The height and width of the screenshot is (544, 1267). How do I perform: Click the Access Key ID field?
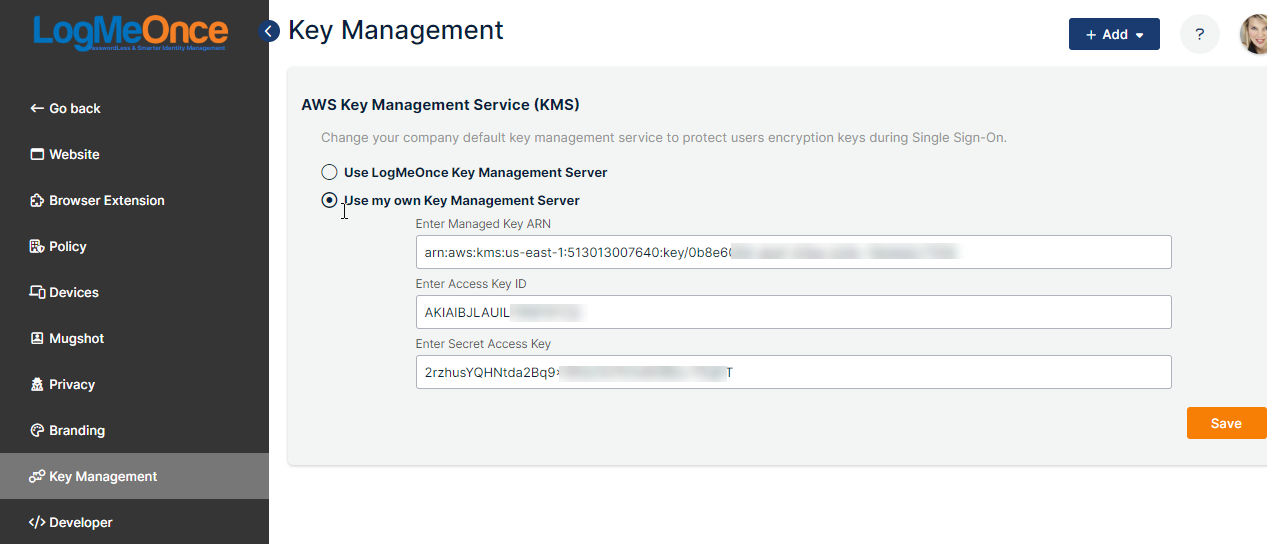click(793, 312)
